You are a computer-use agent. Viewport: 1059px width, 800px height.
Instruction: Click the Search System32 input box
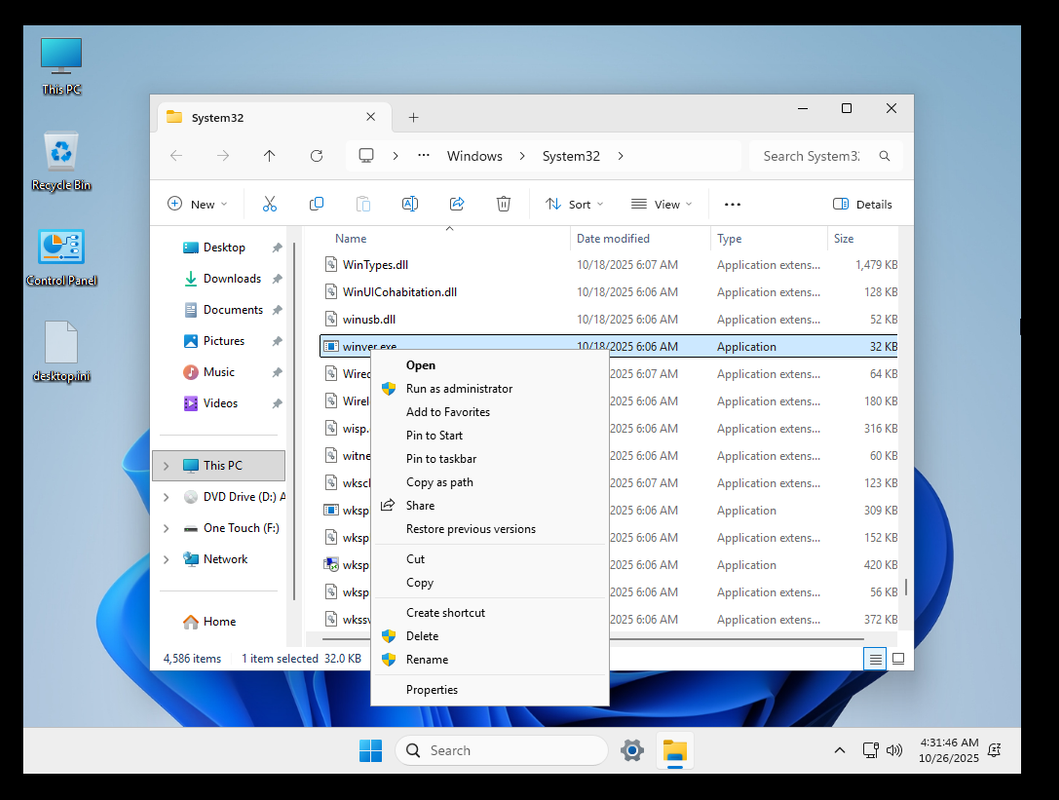pyautogui.click(x=825, y=156)
